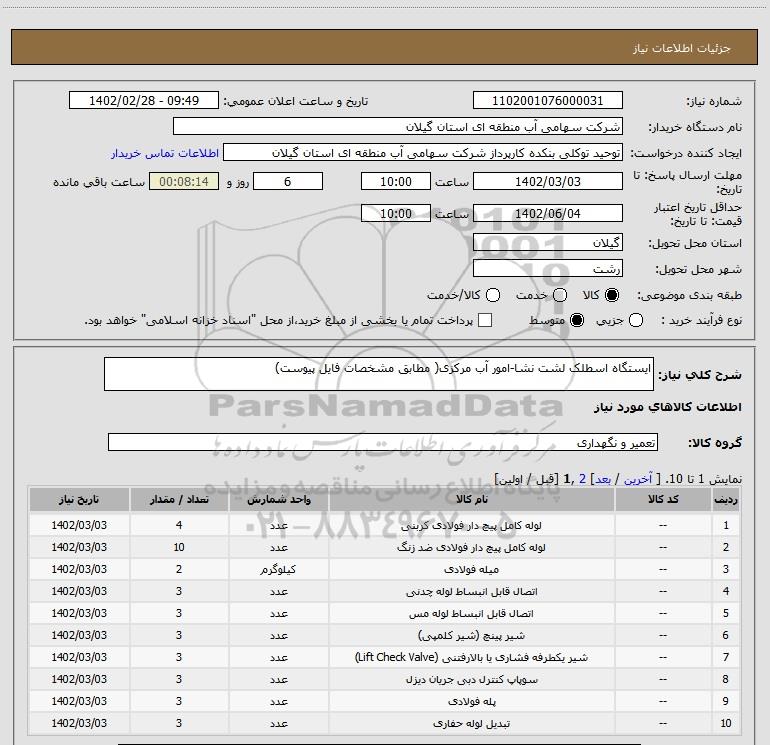Select row تبدیل لوله حفاری
Viewport: 770px width, 745px height.
pyautogui.click(x=384, y=723)
